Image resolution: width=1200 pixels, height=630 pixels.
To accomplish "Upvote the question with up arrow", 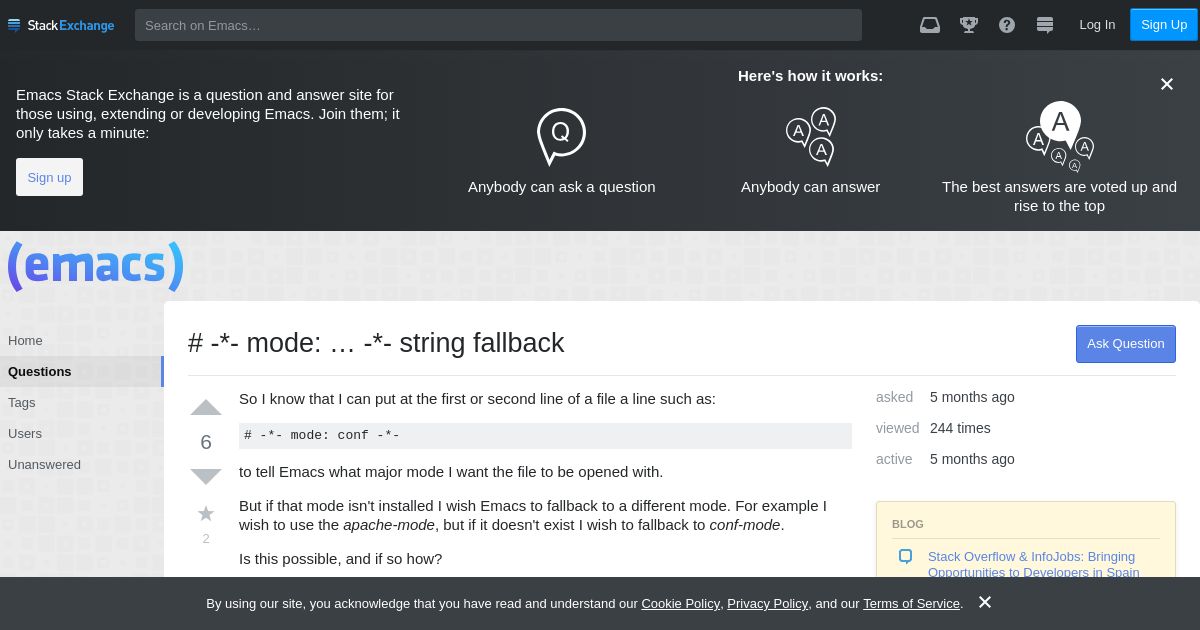I will [x=206, y=407].
